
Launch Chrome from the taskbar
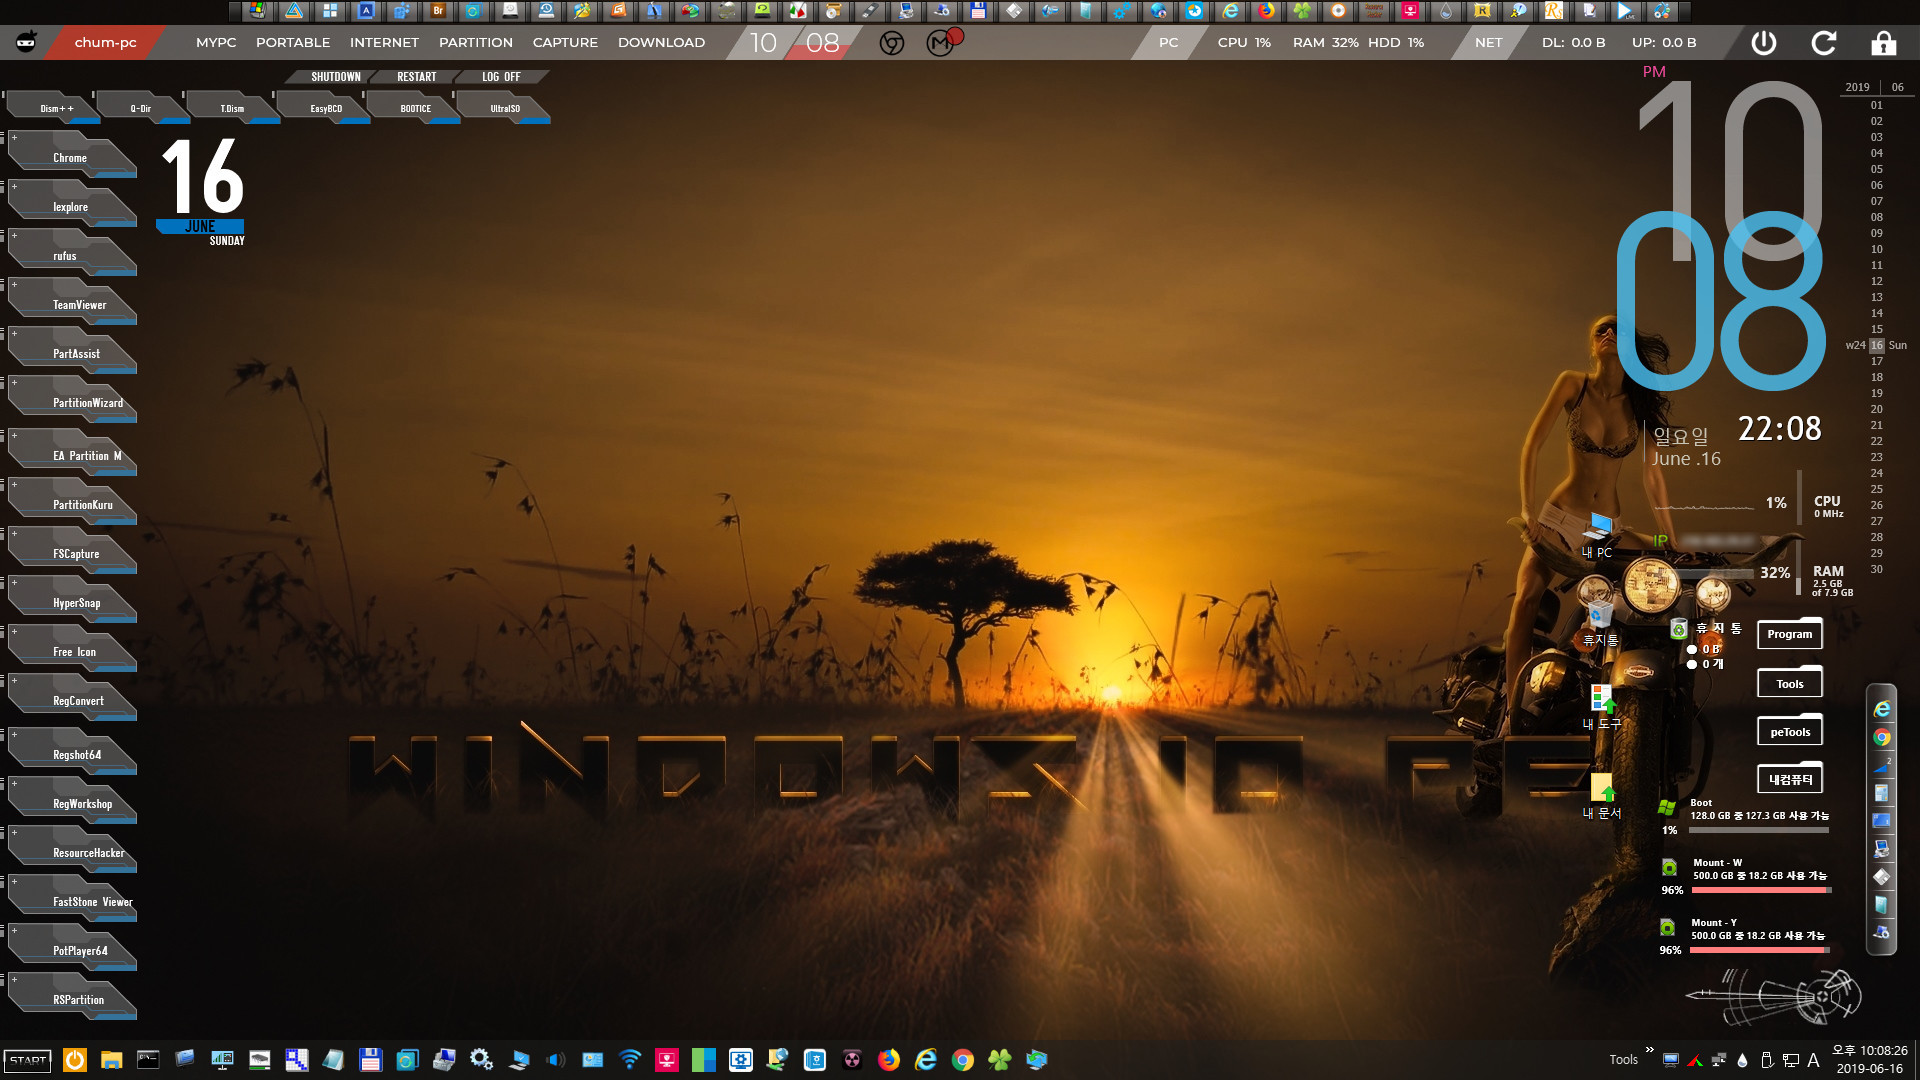963,1060
